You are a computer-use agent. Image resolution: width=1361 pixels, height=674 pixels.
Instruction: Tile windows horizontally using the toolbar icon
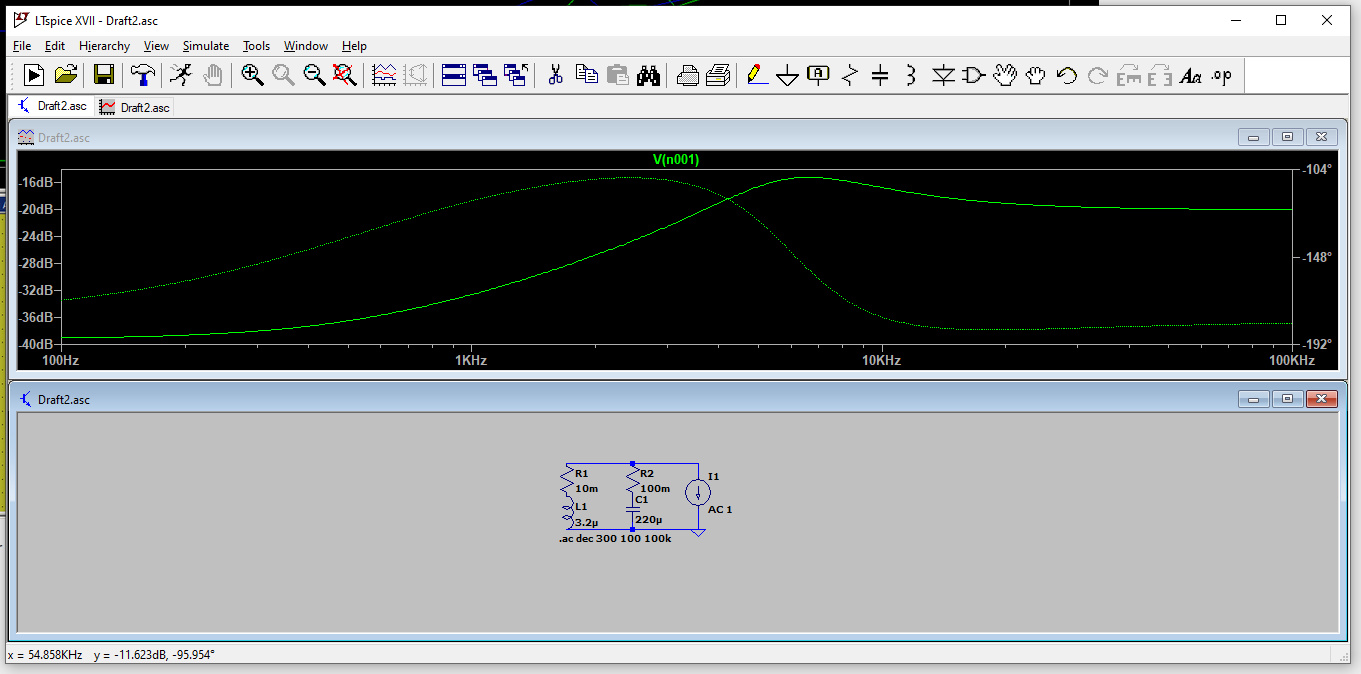click(x=454, y=75)
